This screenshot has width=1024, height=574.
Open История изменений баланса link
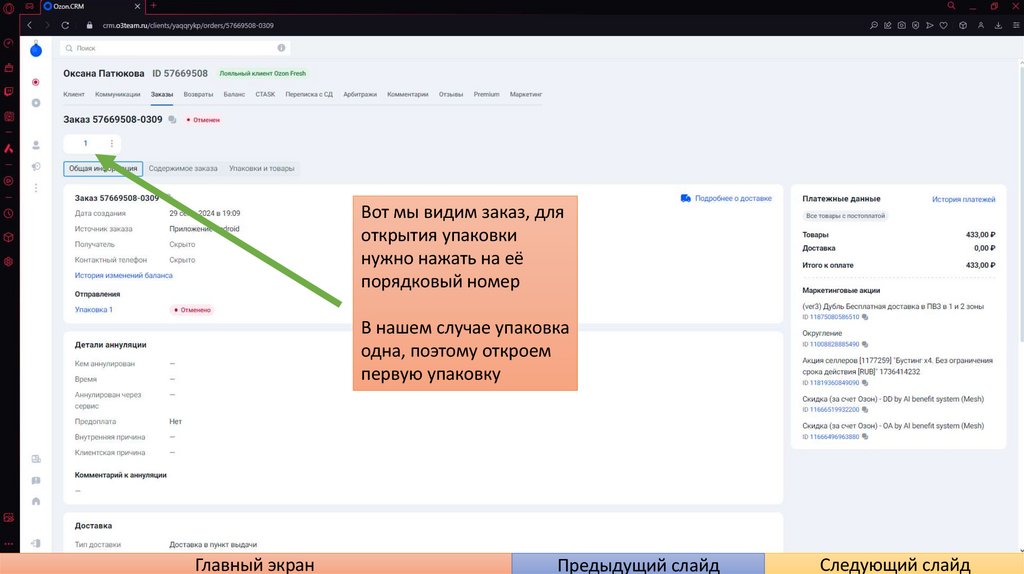[123, 276]
